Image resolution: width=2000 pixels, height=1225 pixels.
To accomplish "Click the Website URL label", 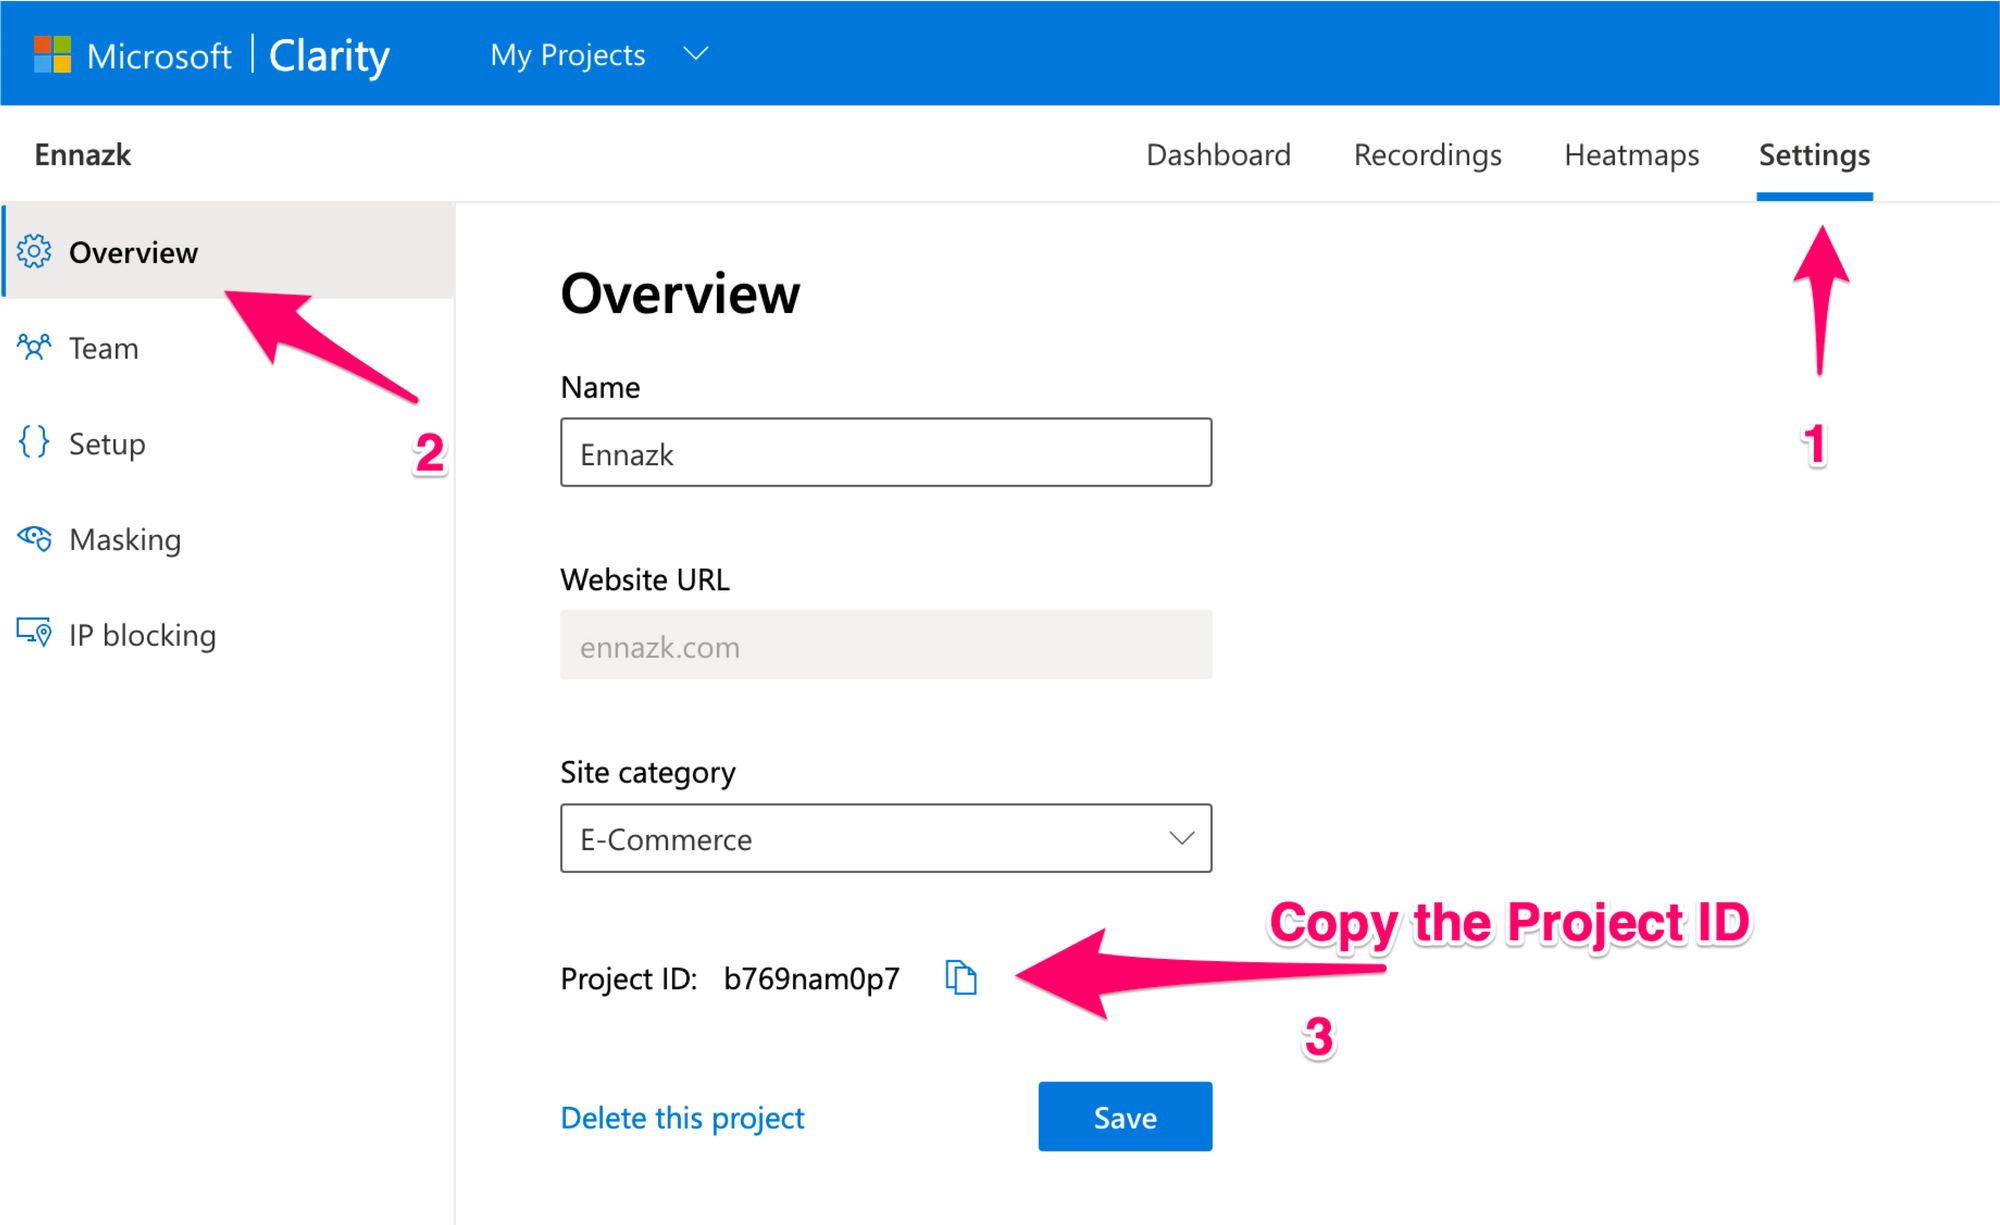I will tap(645, 579).
